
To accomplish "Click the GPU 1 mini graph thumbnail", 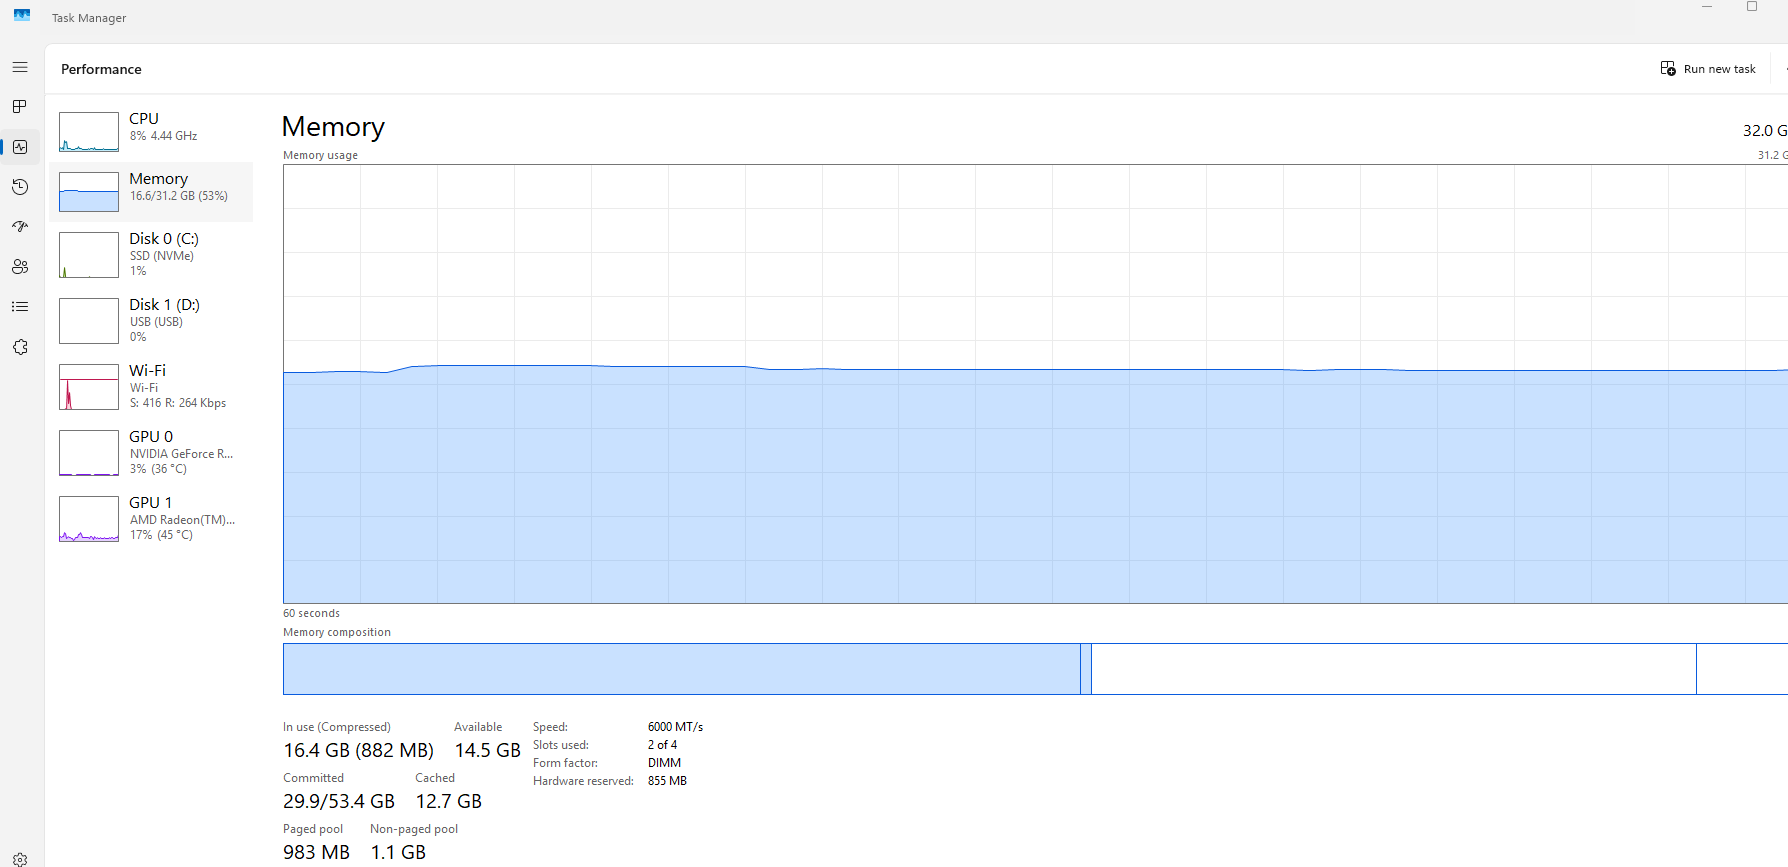I will 89,519.
